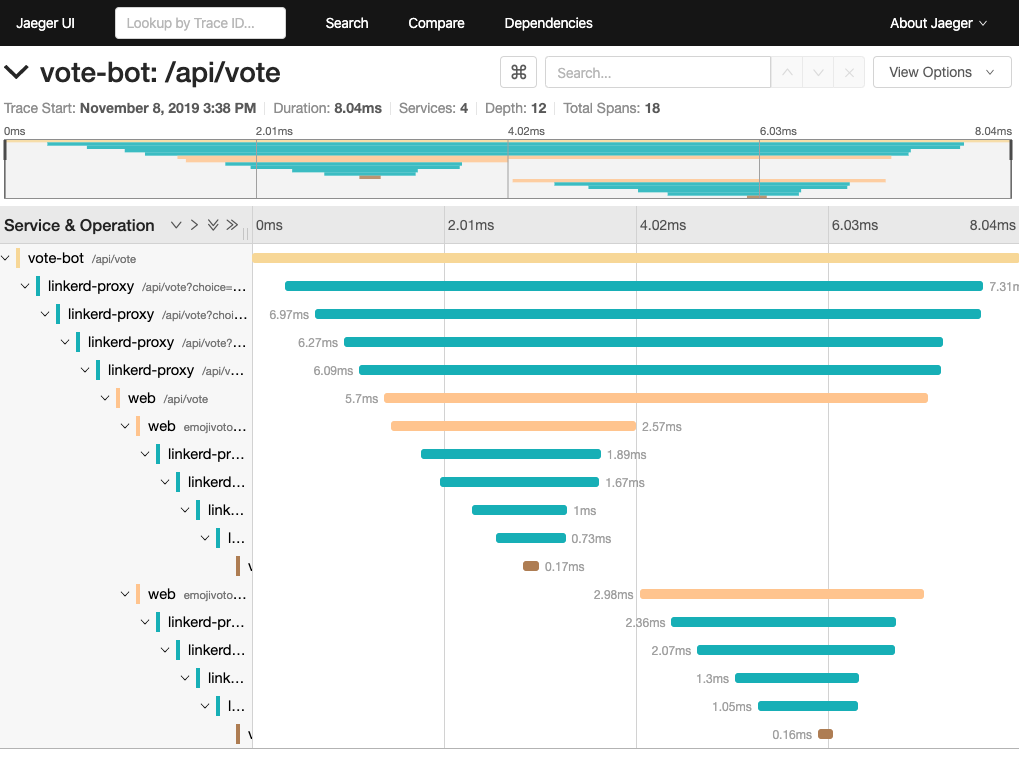The width and height of the screenshot is (1019, 765).
Task: Go to next search result arrow
Action: click(x=818, y=72)
